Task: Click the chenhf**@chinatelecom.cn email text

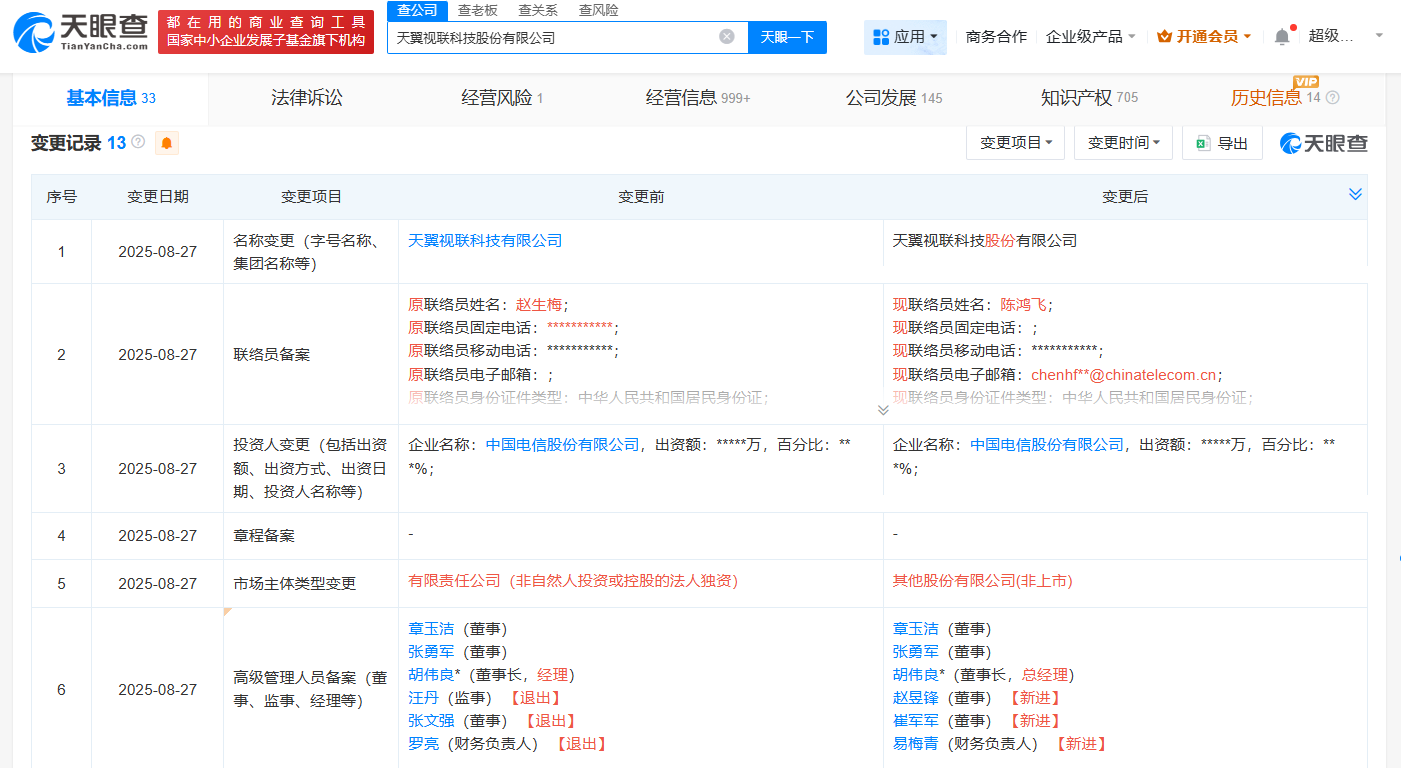Action: tap(1123, 375)
